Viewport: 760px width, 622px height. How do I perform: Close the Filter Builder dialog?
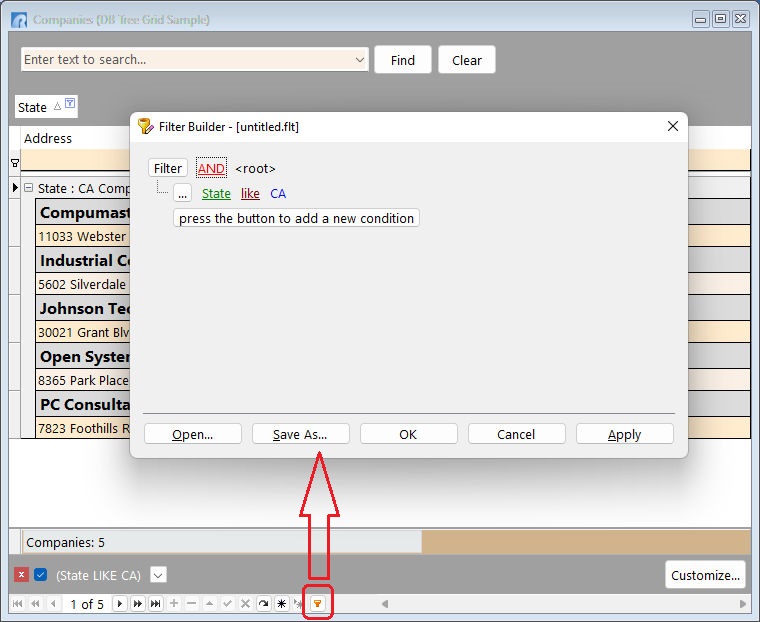point(673,127)
